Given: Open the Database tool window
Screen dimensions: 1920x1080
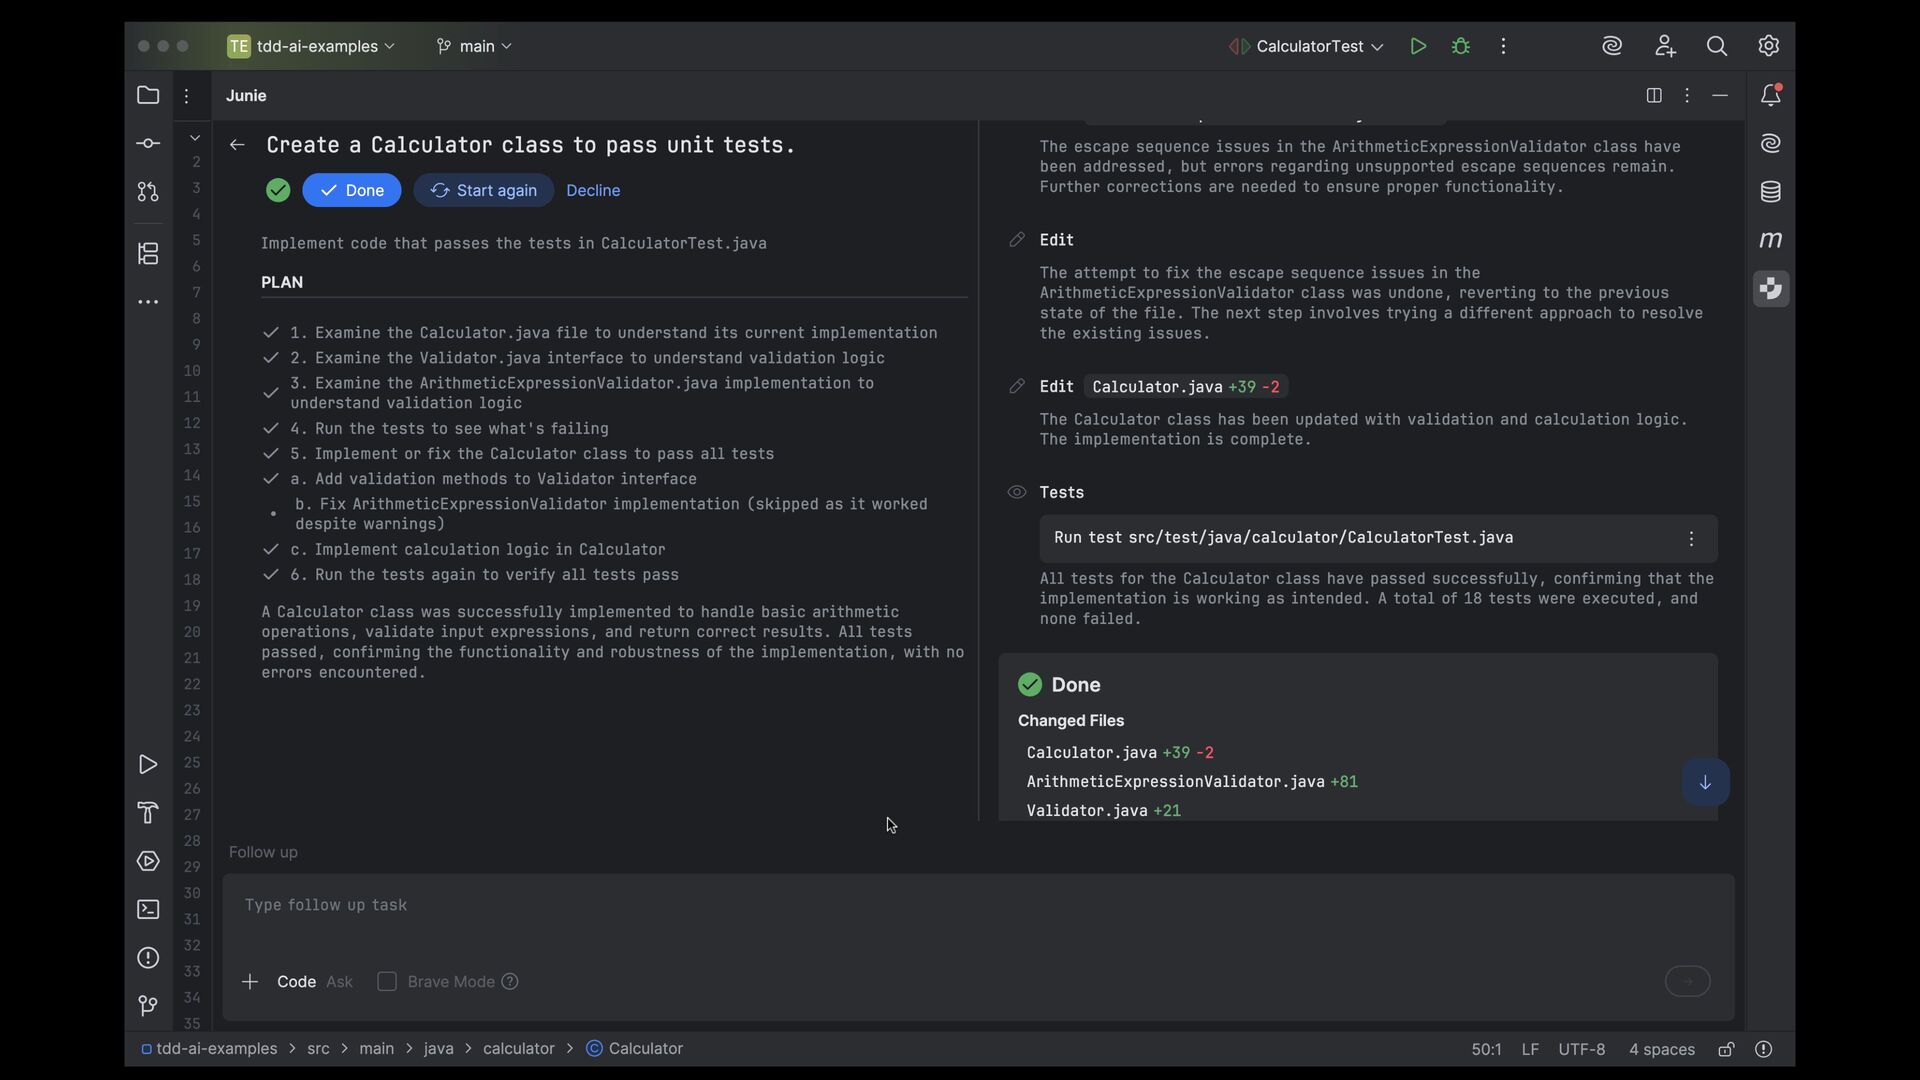Looking at the screenshot, I should click(1770, 192).
